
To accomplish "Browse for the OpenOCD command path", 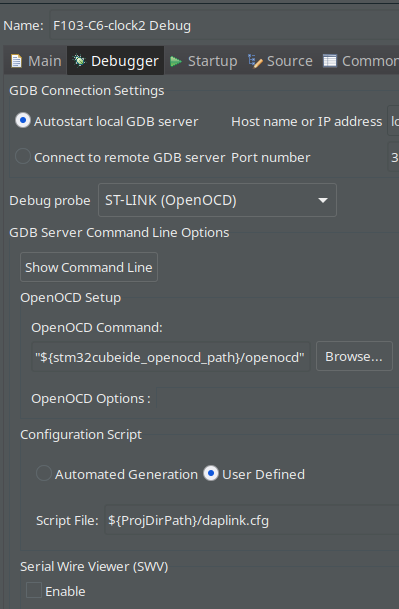I will click(x=354, y=357).
